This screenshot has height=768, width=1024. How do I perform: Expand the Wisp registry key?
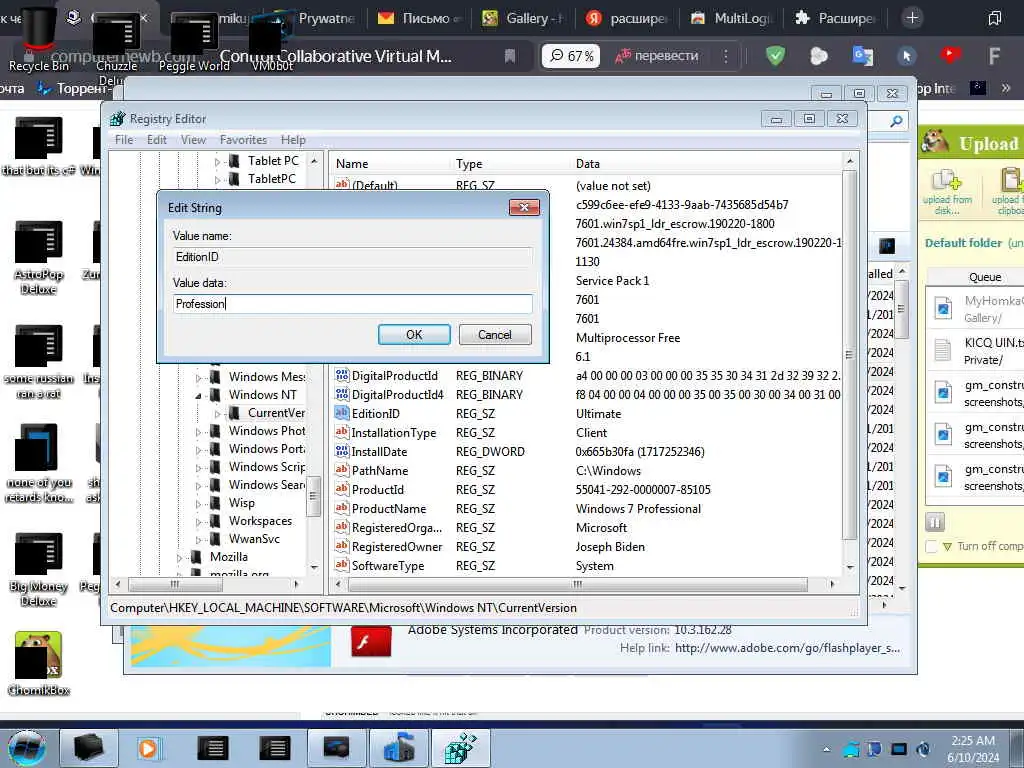198,504
